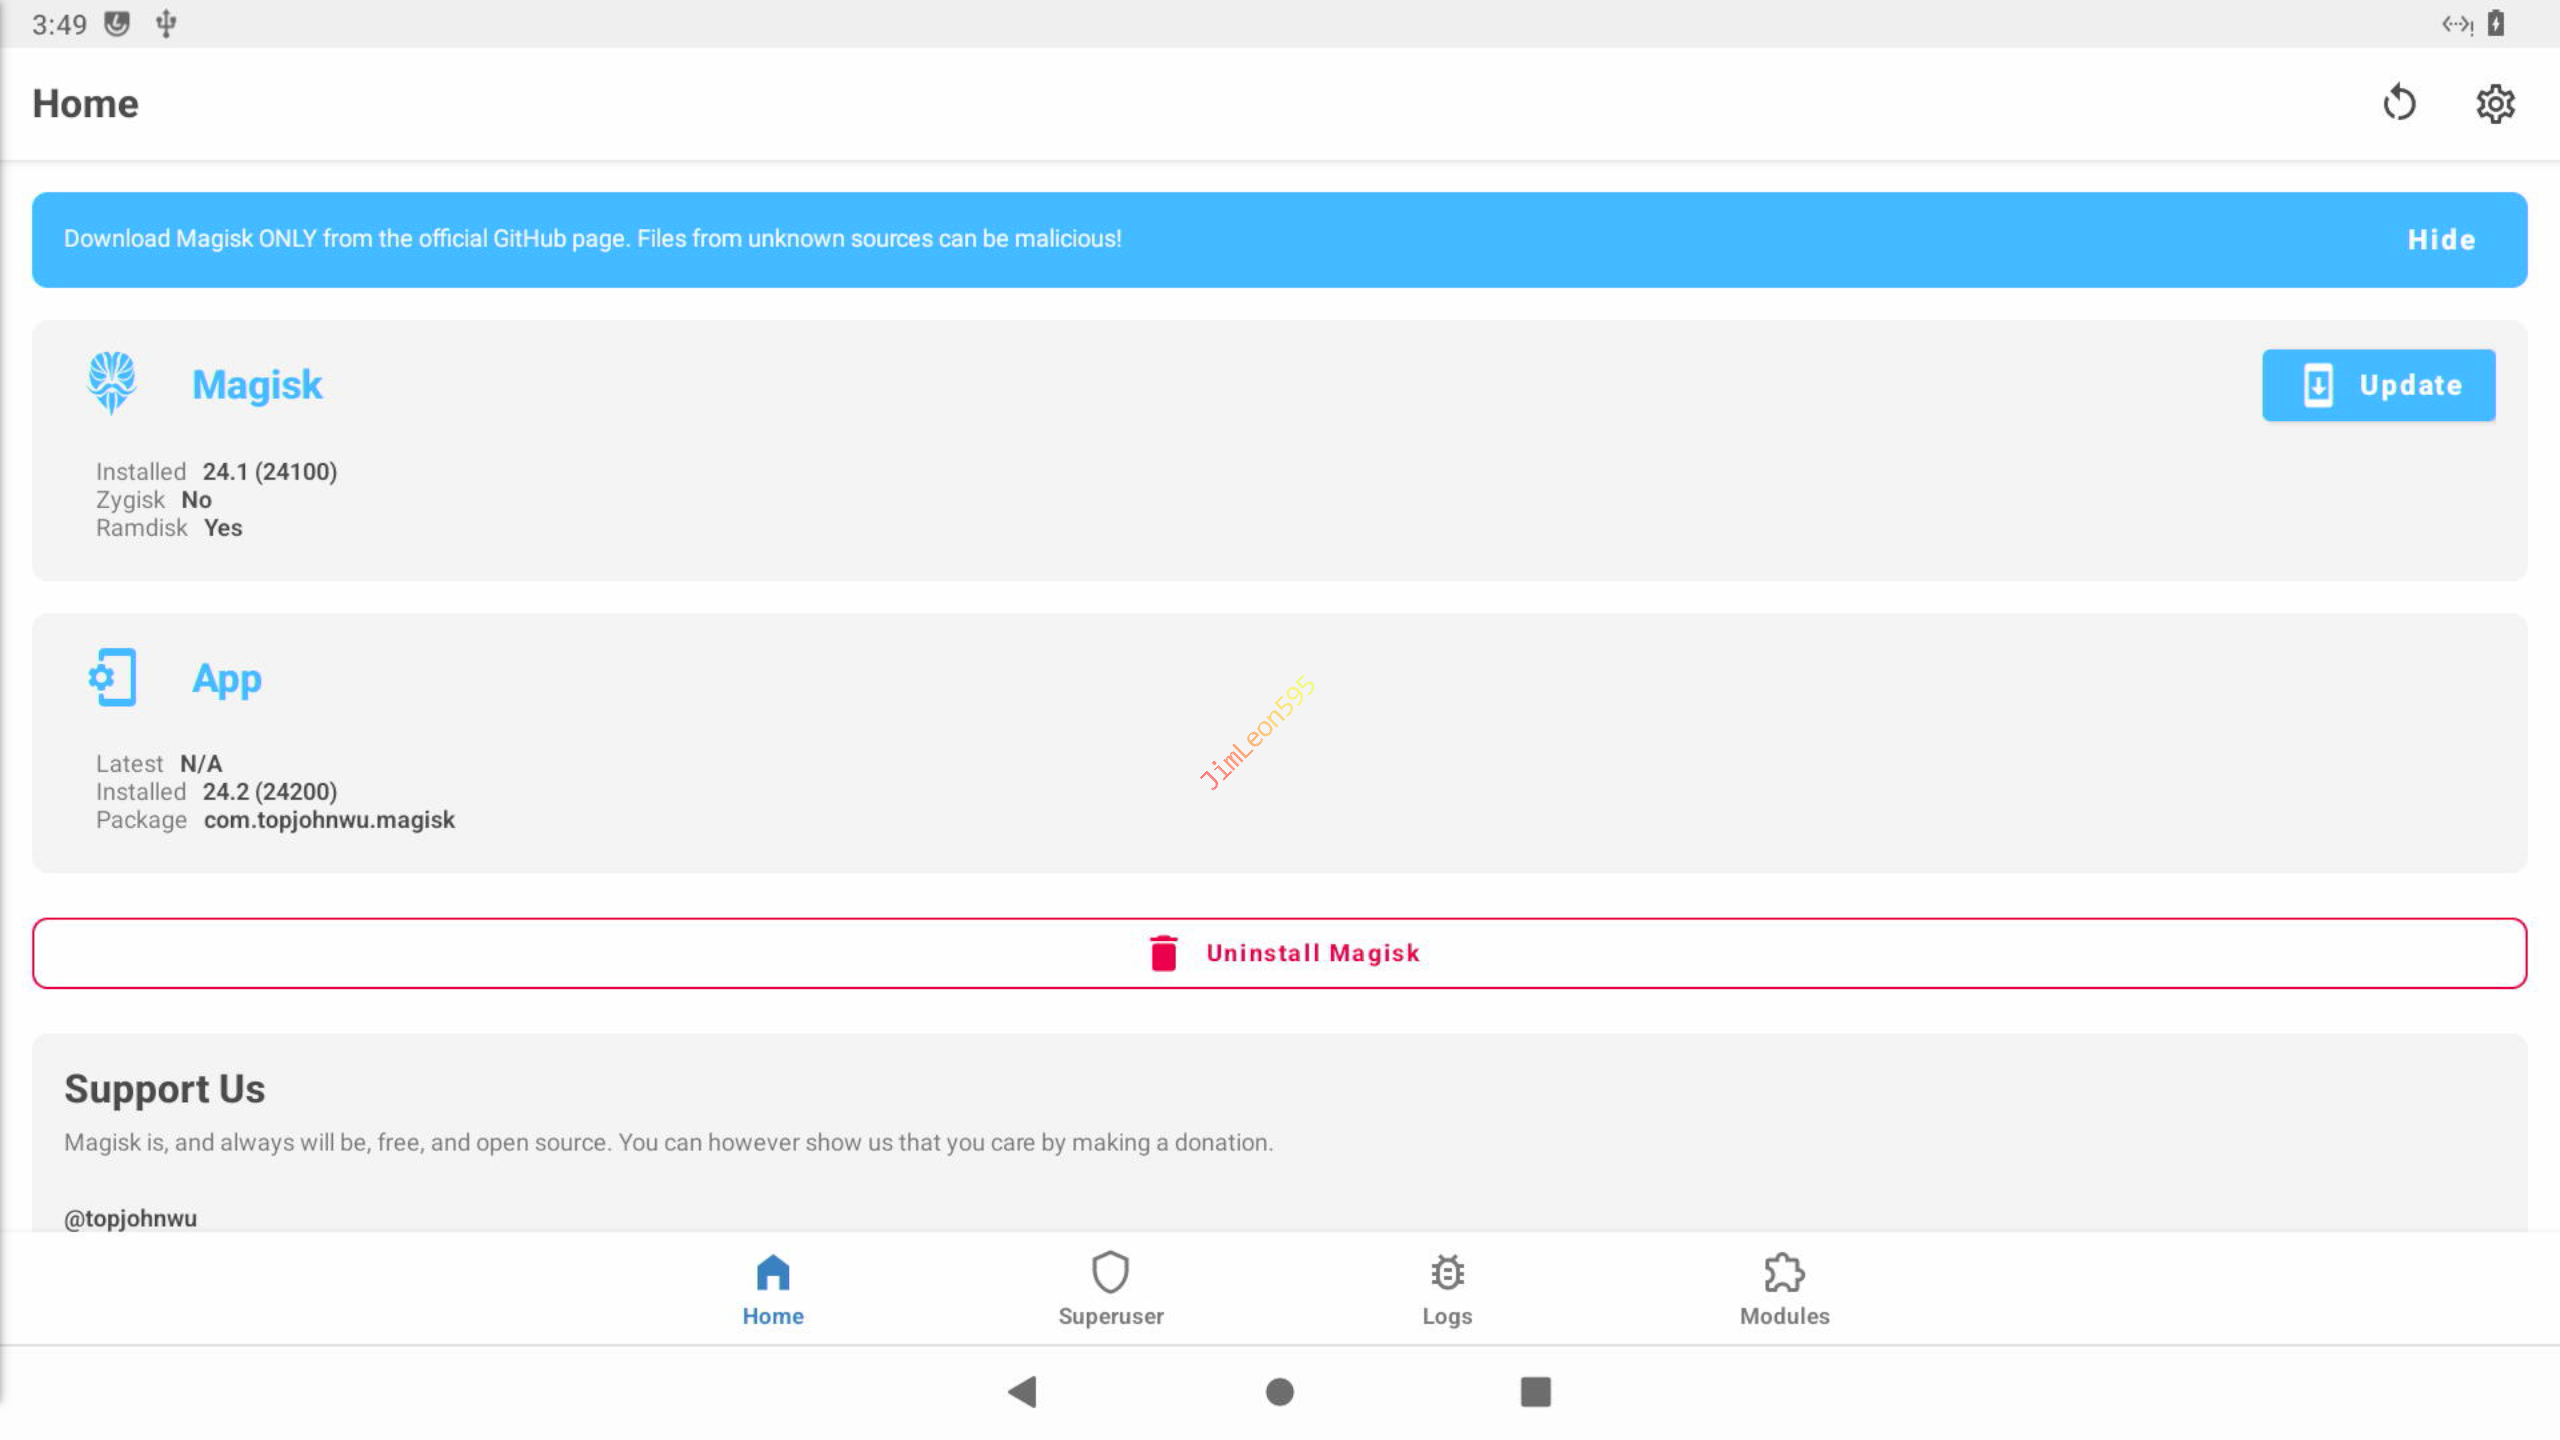Click the Uninstall Magisk button
This screenshot has height=1440, width=2560.
1279,953
